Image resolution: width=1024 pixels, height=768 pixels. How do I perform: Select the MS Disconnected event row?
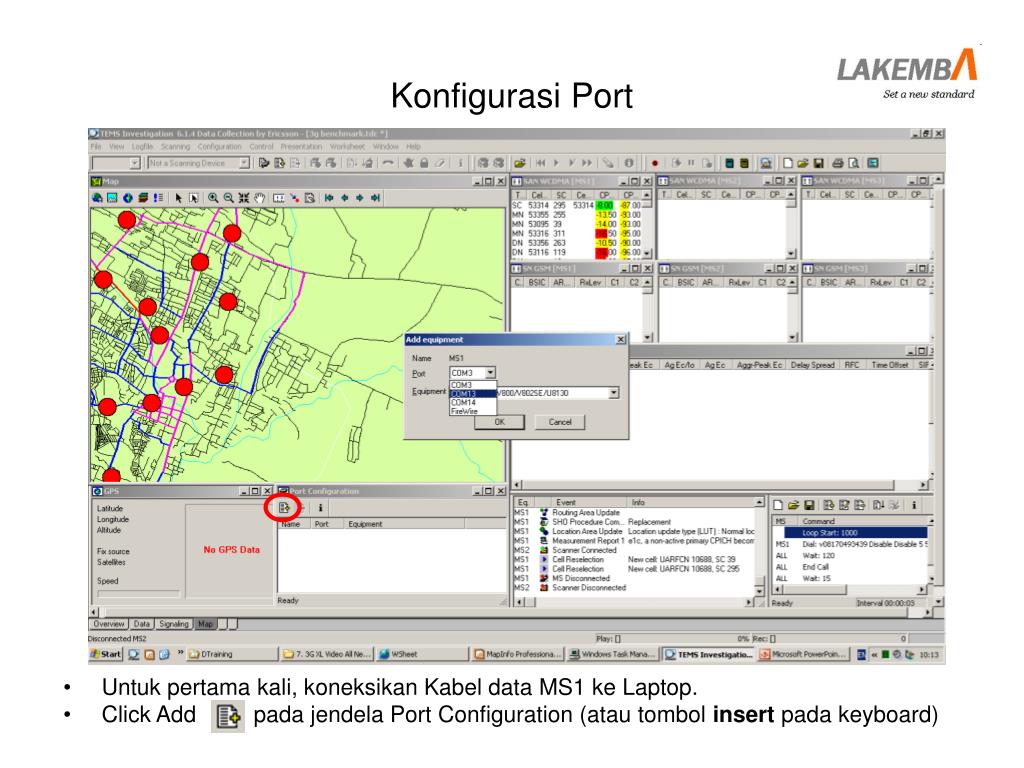coord(633,578)
